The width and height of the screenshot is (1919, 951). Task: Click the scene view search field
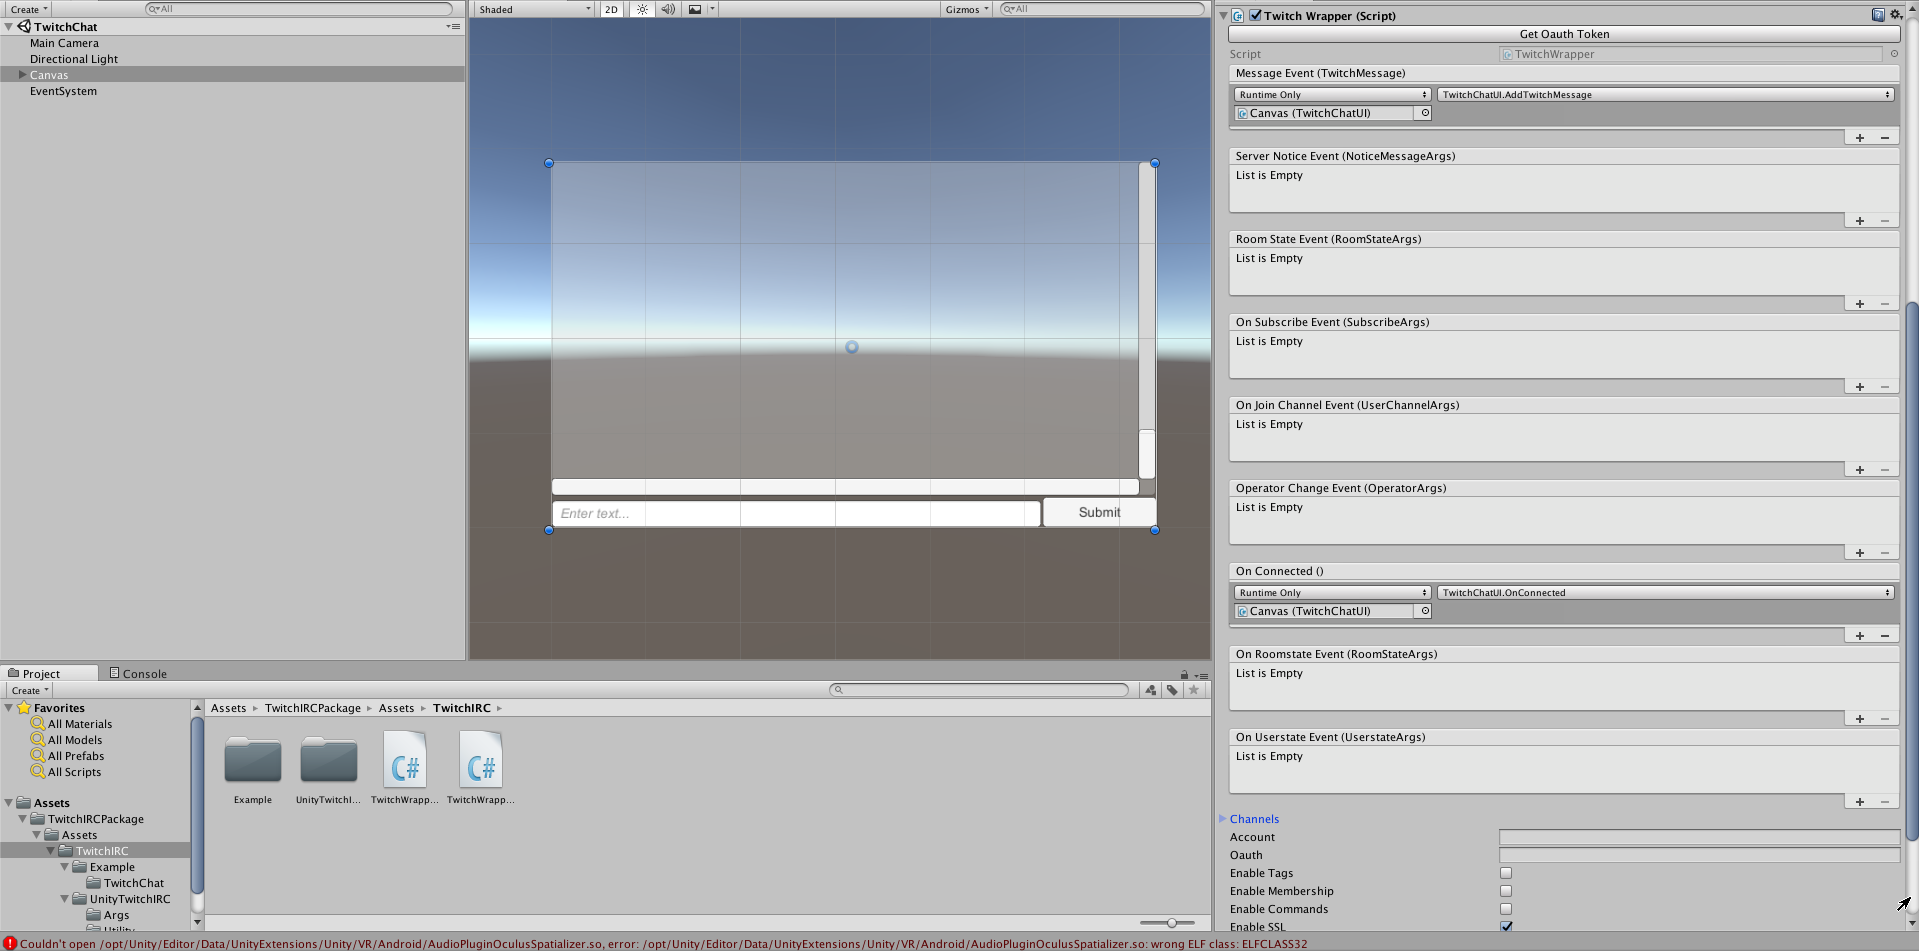tap(1102, 9)
